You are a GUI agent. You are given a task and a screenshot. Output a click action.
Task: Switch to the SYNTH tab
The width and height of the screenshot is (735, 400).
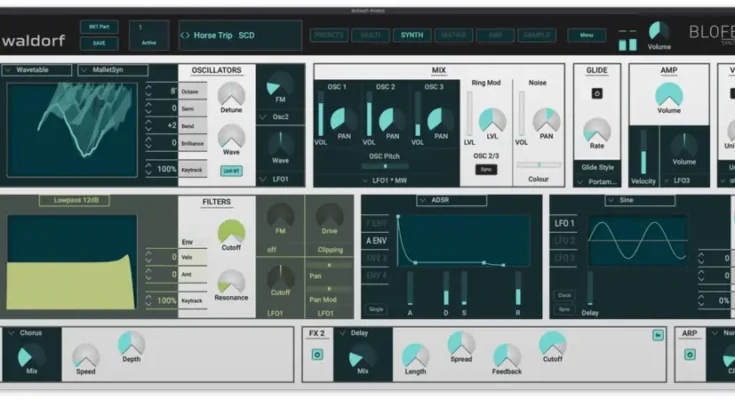(411, 35)
